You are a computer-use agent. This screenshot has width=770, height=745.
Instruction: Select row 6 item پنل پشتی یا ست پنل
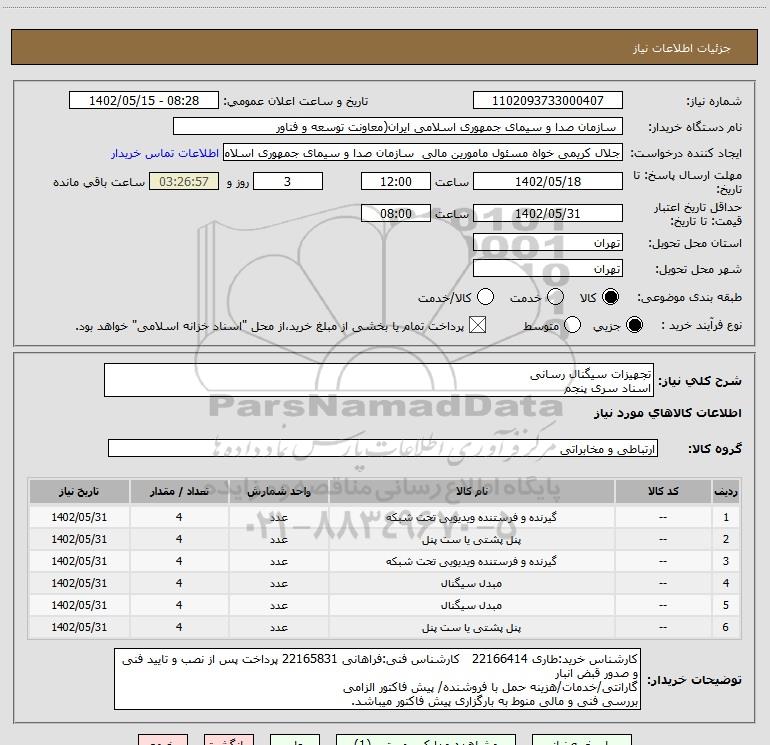point(471,628)
